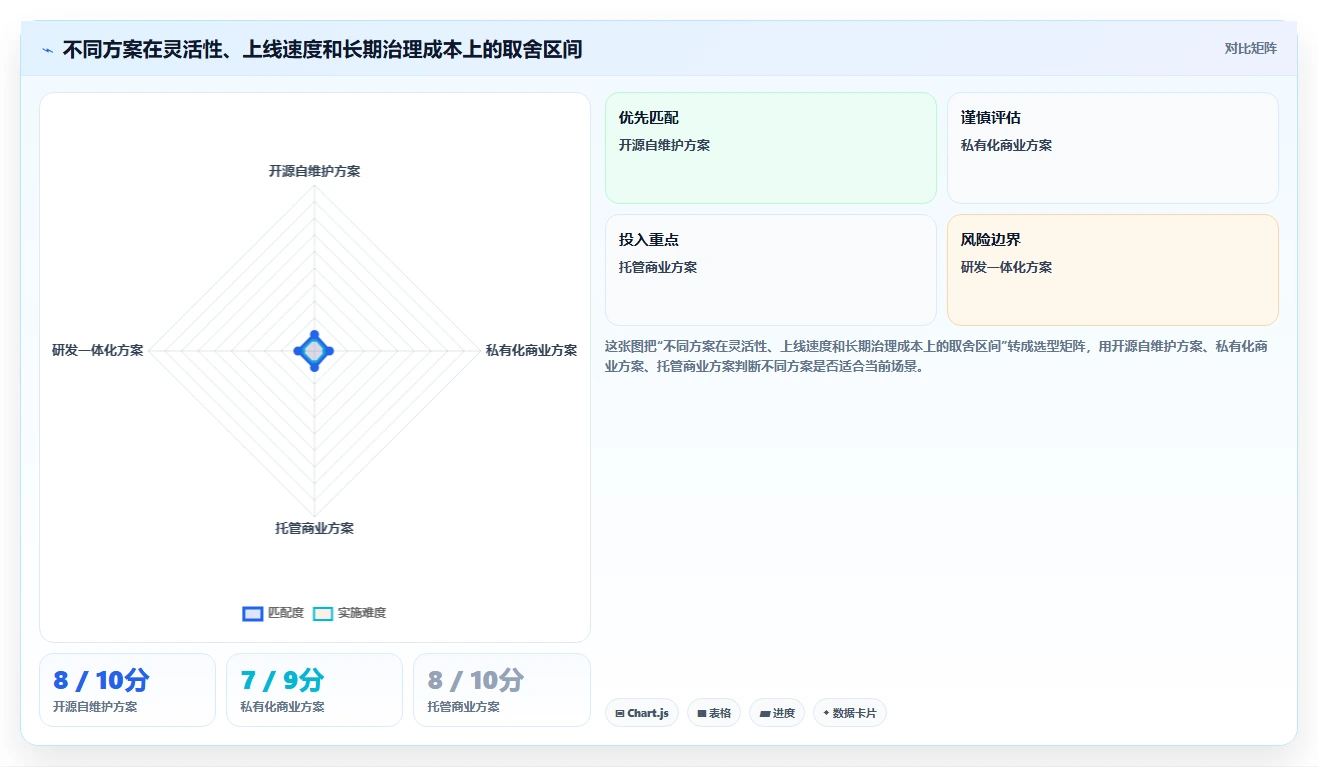Open the 风险边界 card
This screenshot has height=767, width=1318.
(1113, 270)
